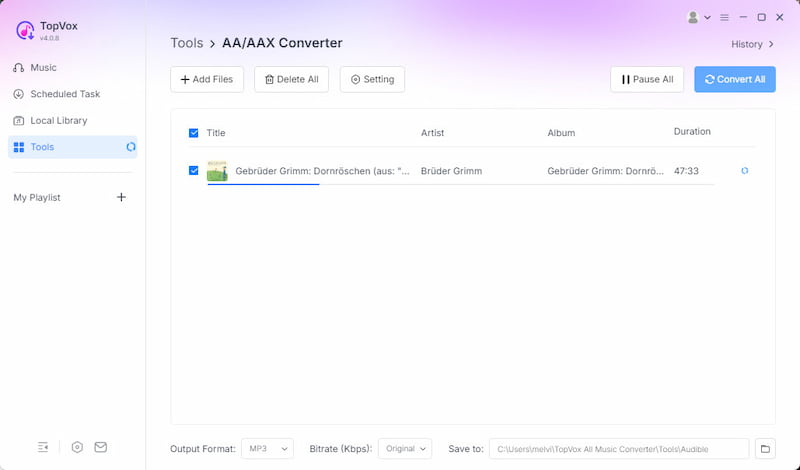
Task: Click the converting spinner icon in row
Action: pyautogui.click(x=745, y=170)
